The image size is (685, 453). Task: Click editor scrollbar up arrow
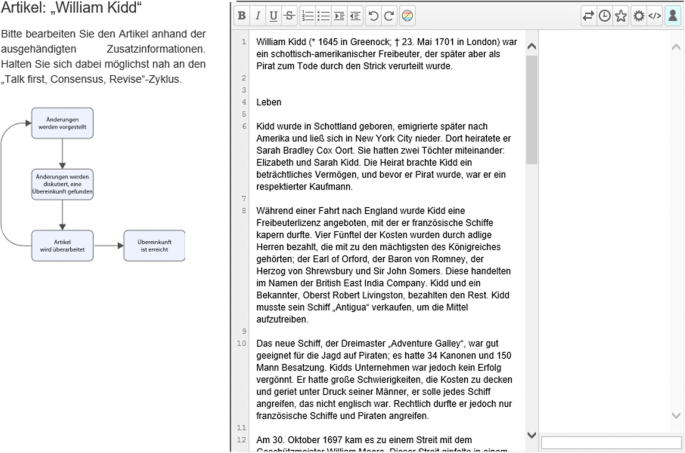[x=532, y=46]
